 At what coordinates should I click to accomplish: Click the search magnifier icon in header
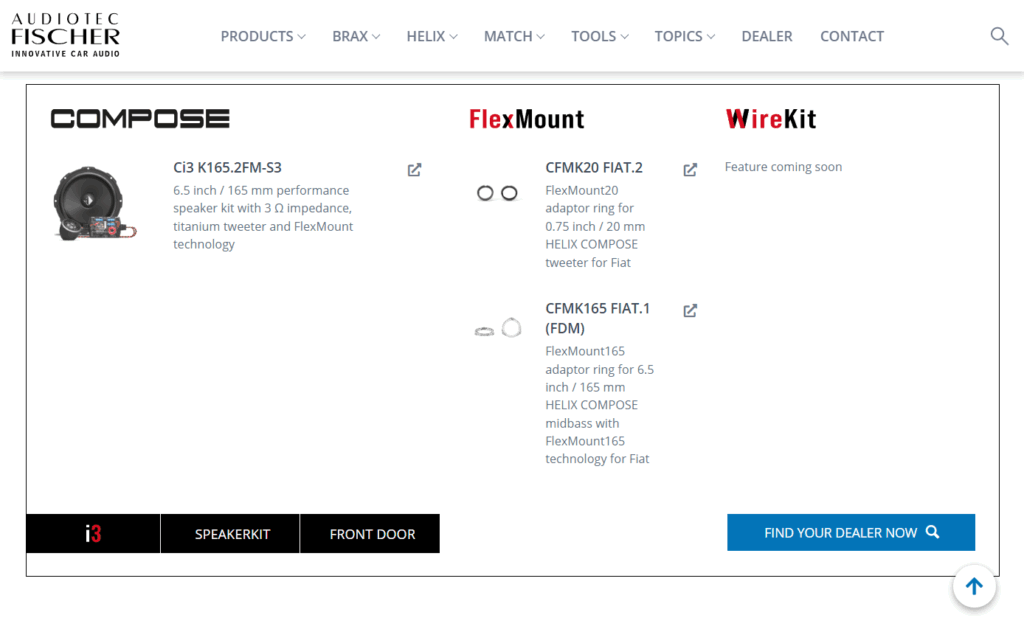[x=999, y=36]
